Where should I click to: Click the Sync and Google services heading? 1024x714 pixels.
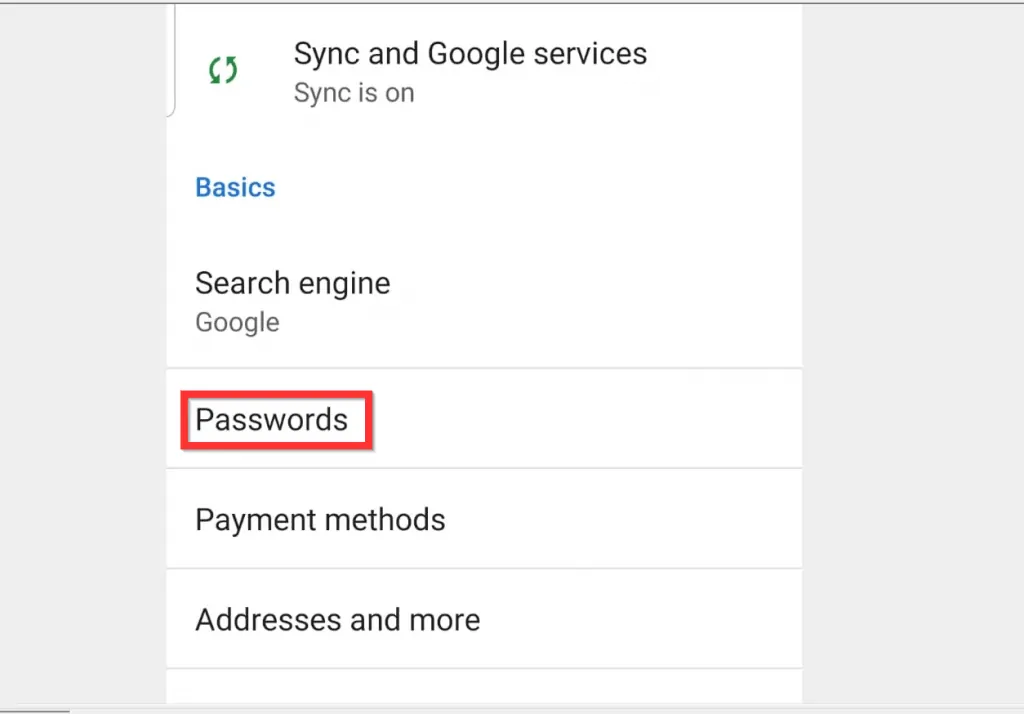470,55
